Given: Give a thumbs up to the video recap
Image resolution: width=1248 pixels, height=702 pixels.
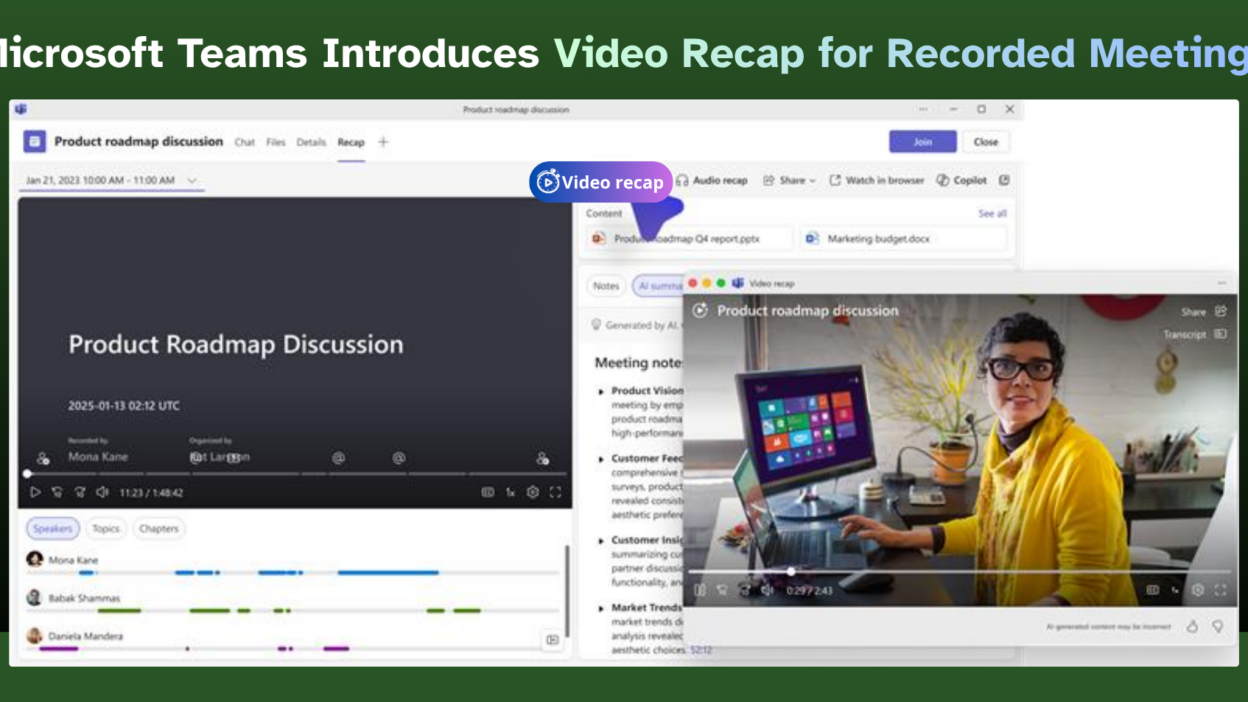Looking at the screenshot, I should [x=1192, y=627].
